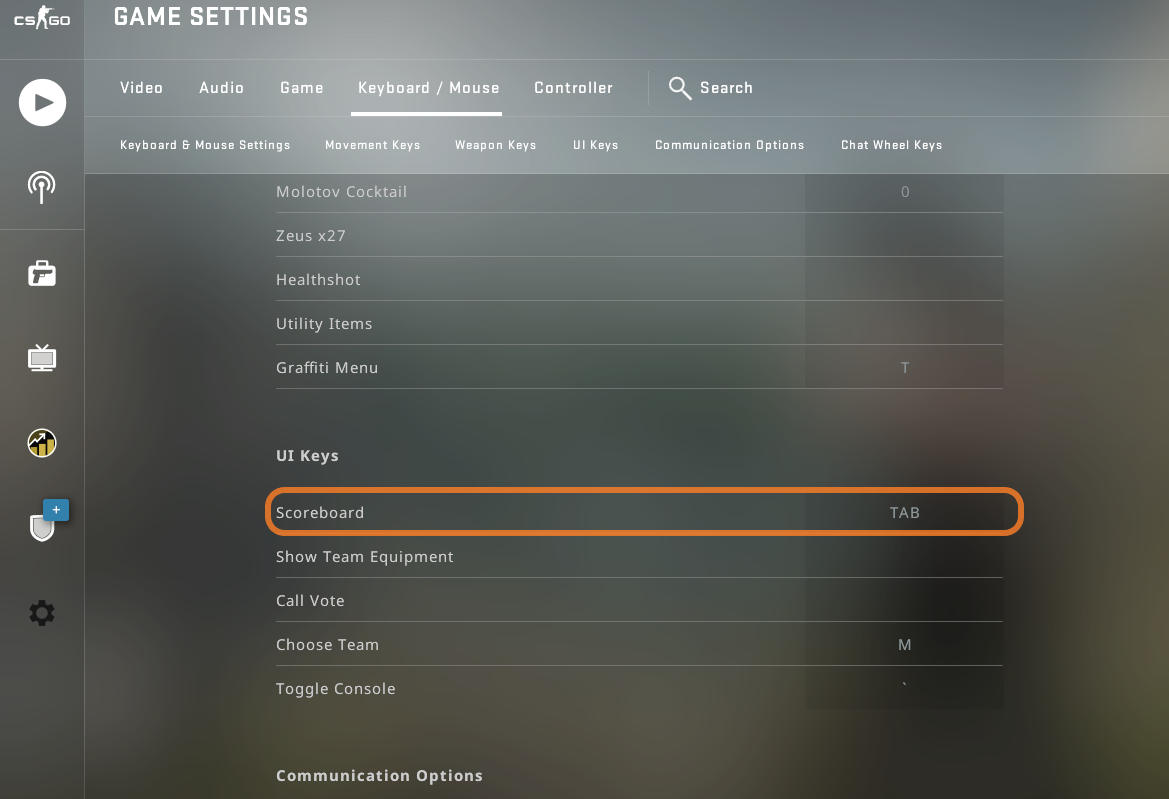Select the Watch TV icon
Screen dimensions: 1169x799
[42, 357]
